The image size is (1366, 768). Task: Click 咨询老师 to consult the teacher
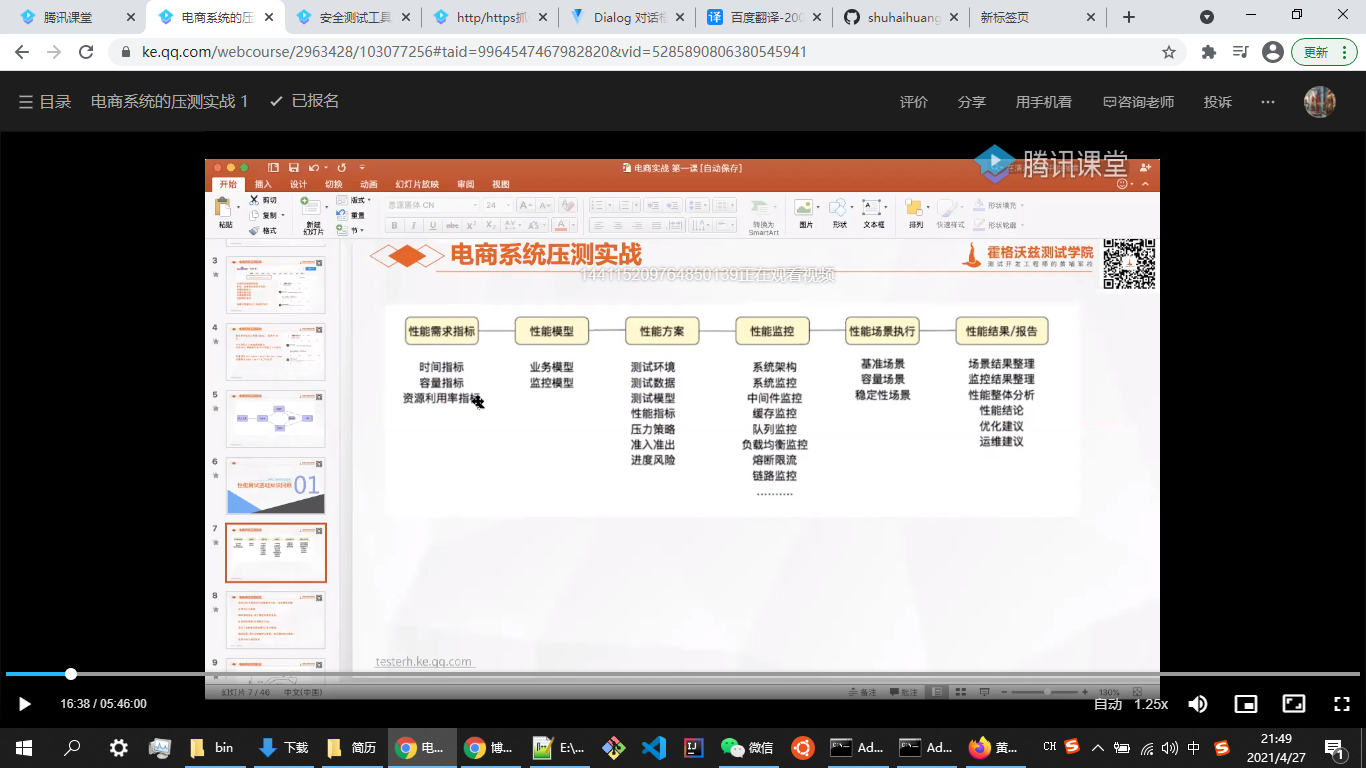tap(1138, 102)
